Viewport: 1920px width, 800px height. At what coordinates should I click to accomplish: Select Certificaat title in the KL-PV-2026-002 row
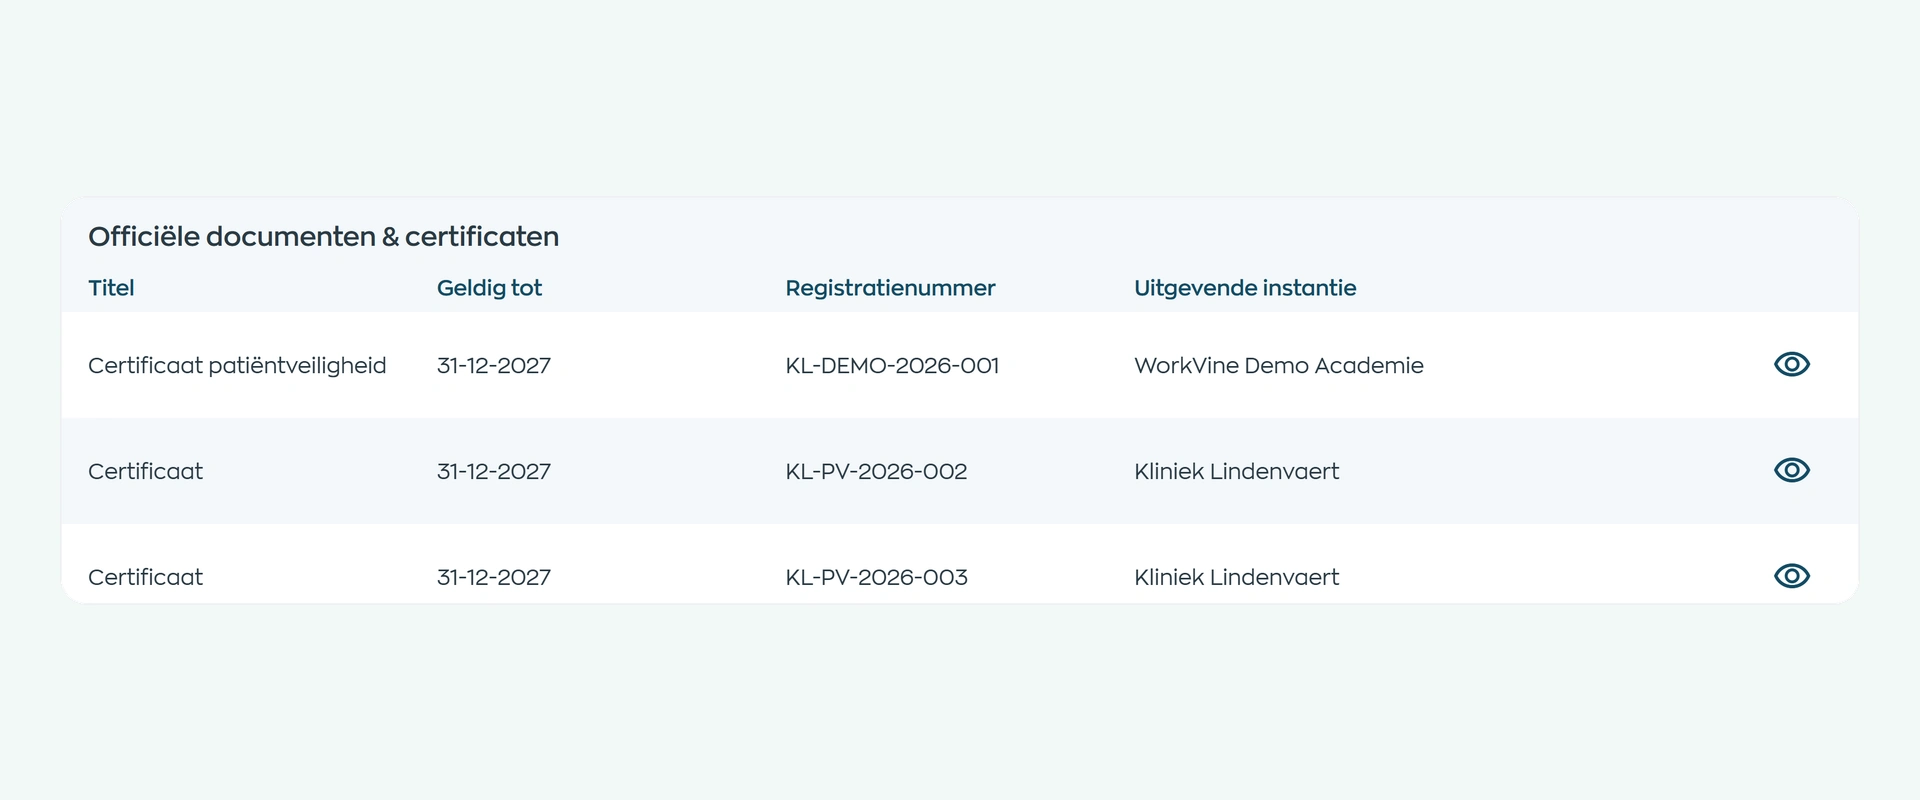(145, 472)
